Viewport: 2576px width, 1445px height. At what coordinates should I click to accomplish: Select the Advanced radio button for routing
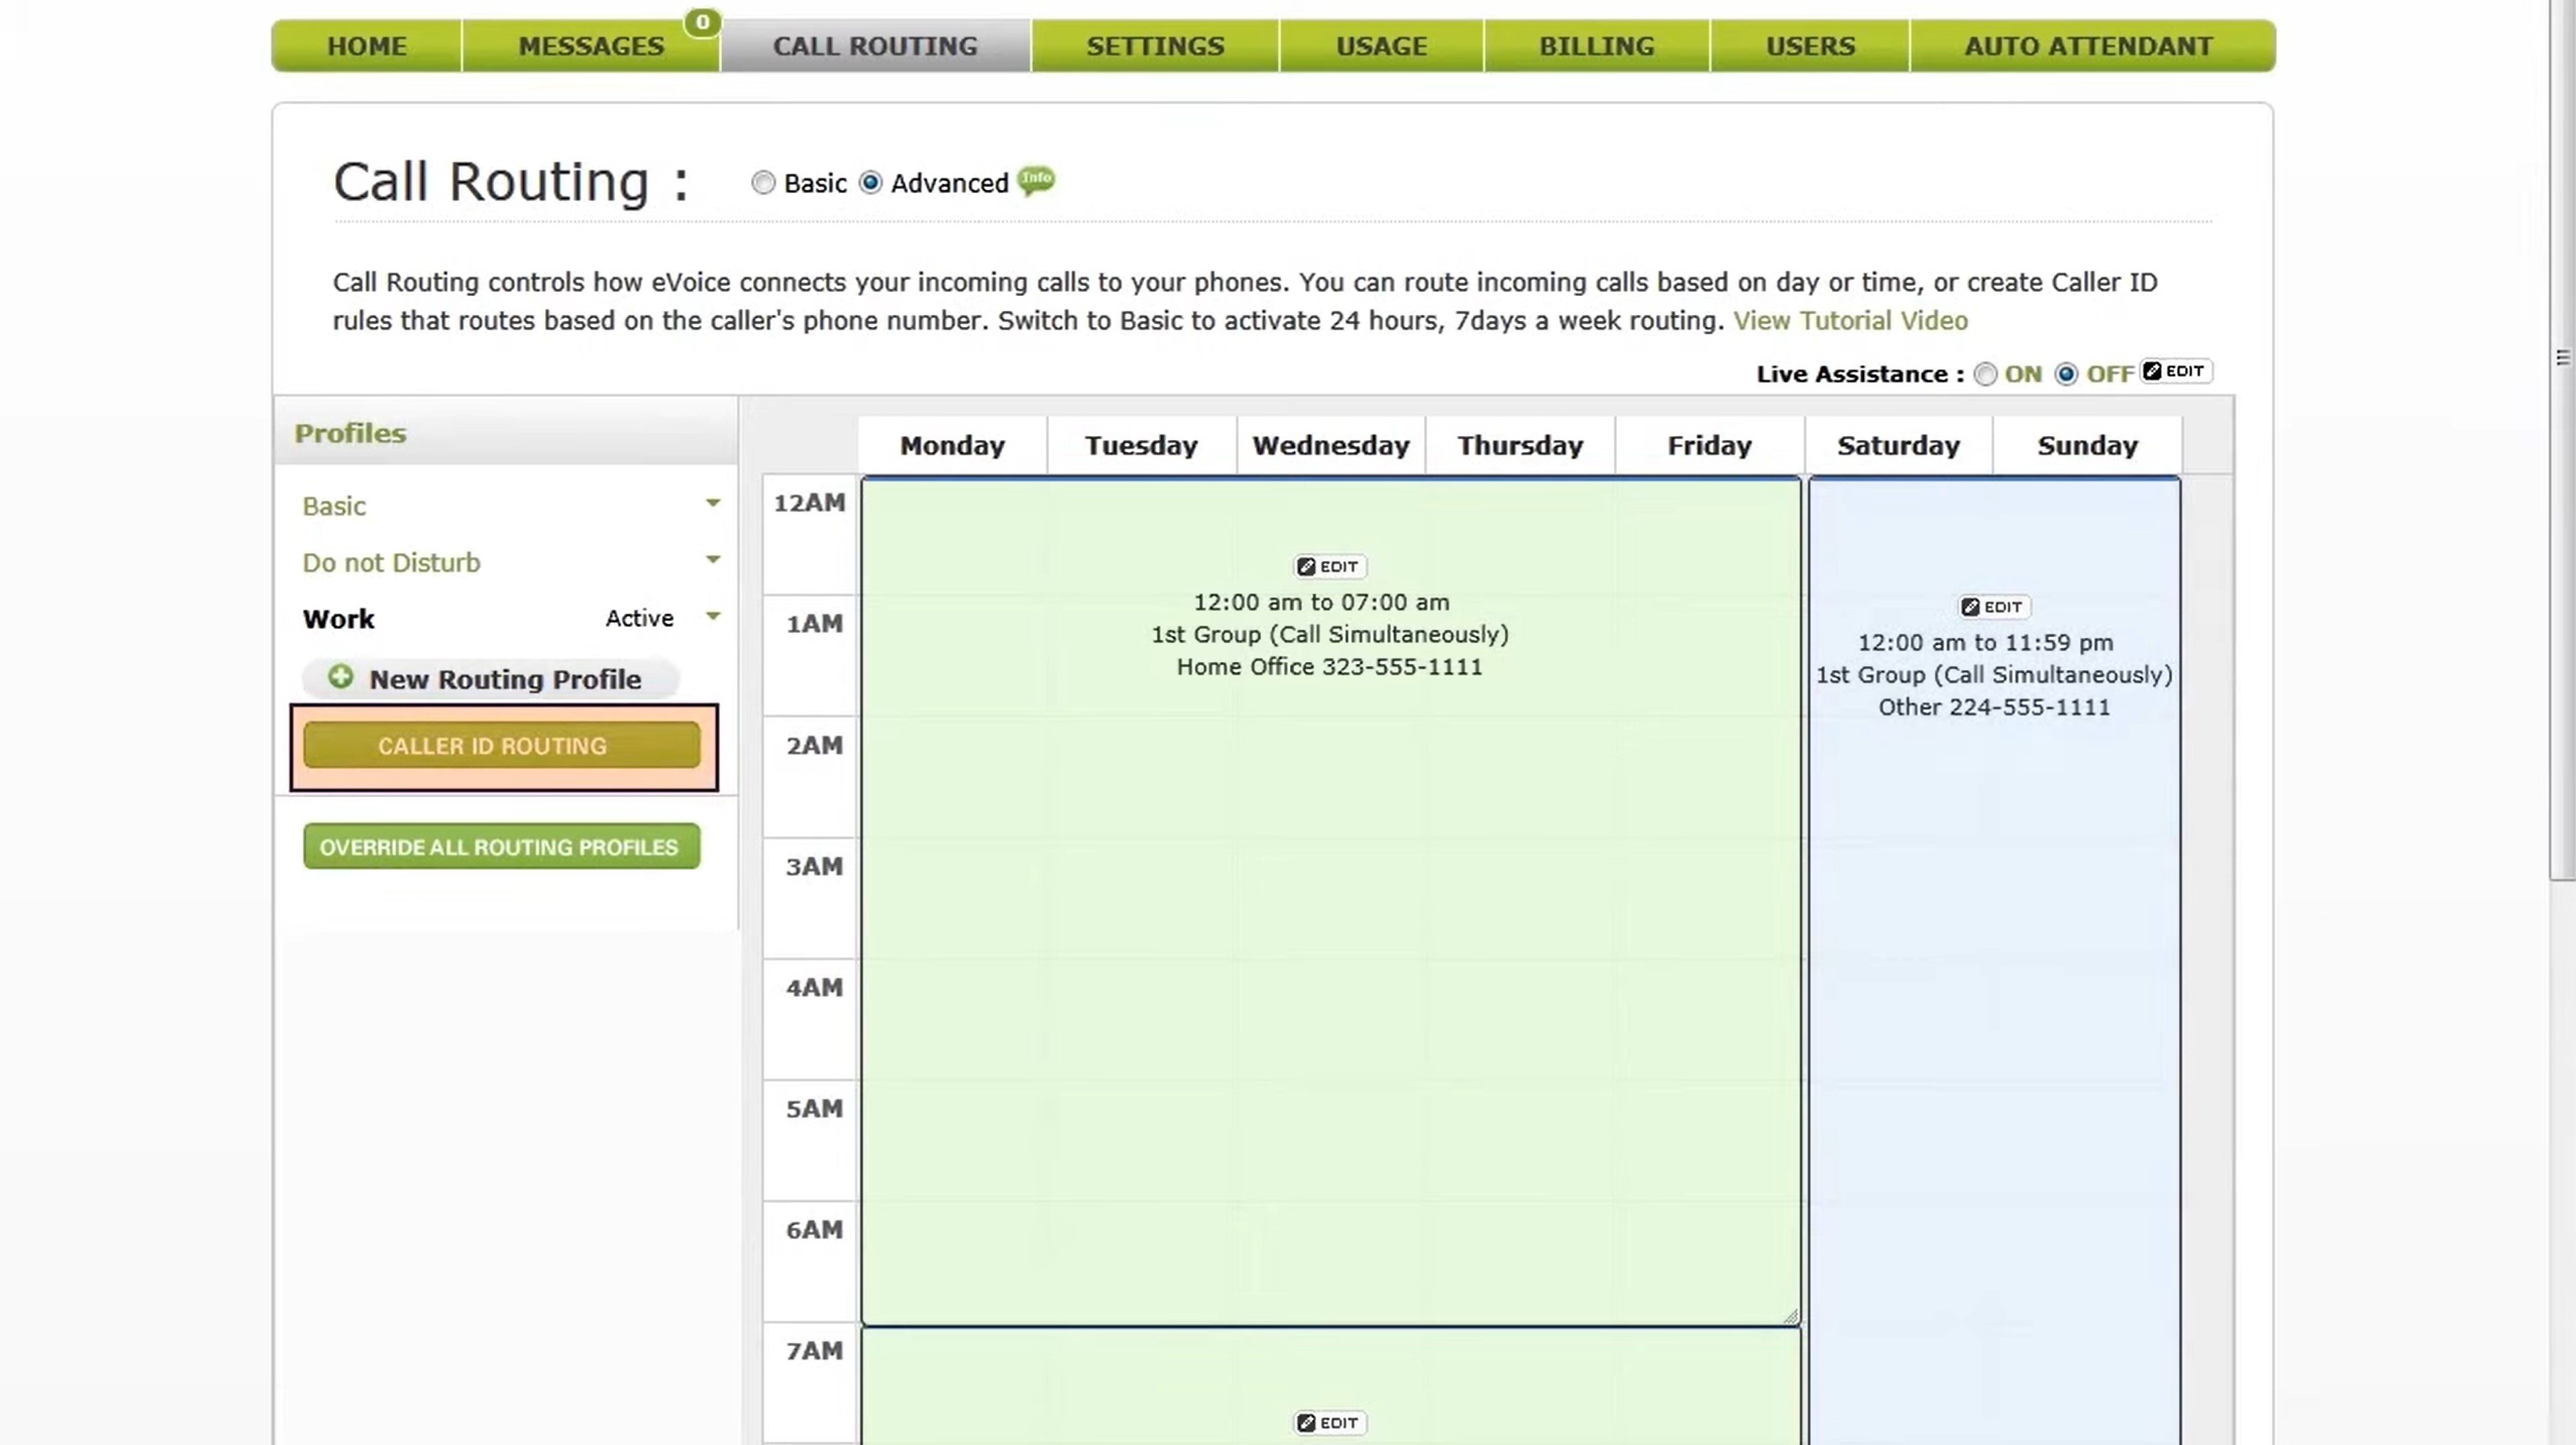click(x=871, y=182)
